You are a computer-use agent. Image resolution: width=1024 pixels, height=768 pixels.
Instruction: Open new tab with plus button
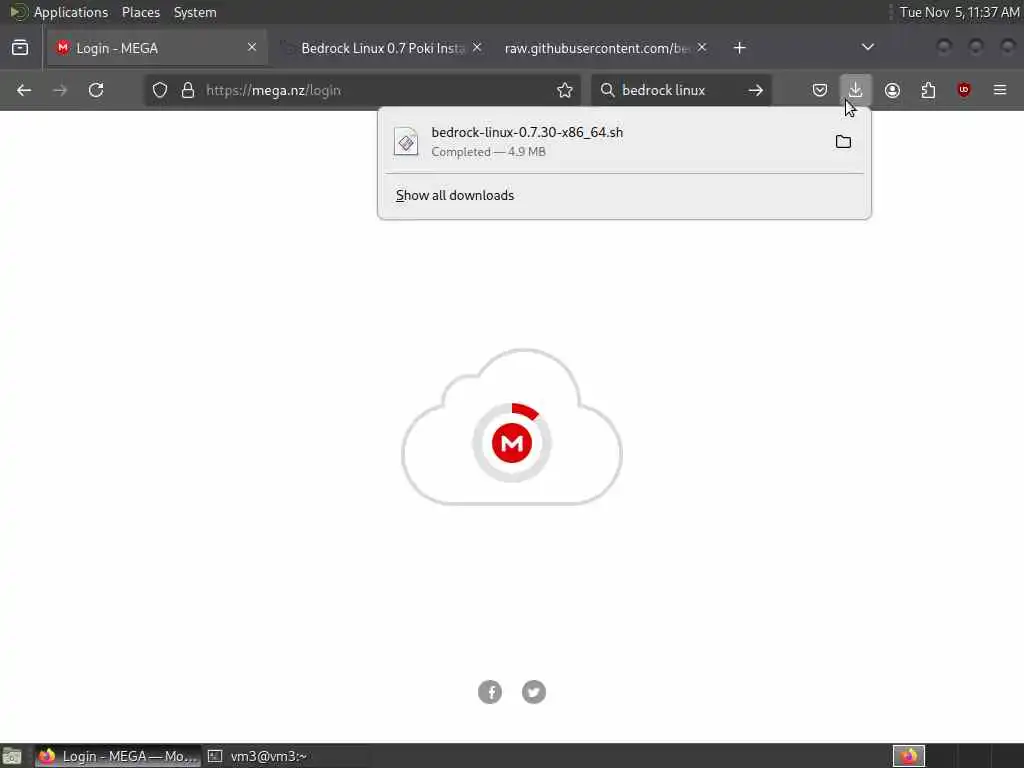tap(739, 48)
